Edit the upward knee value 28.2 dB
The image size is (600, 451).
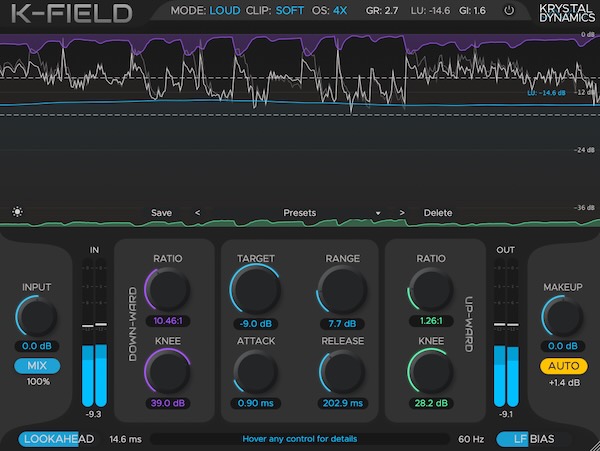coord(431,403)
